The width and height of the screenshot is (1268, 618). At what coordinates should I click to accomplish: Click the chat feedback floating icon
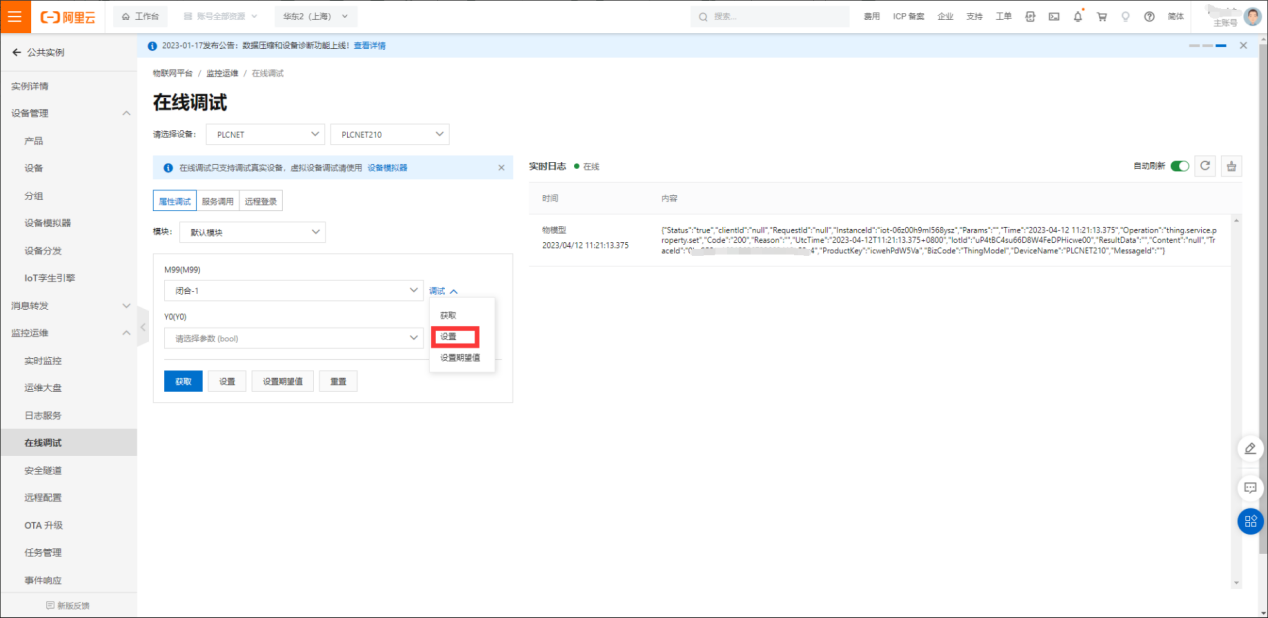[x=1250, y=488]
